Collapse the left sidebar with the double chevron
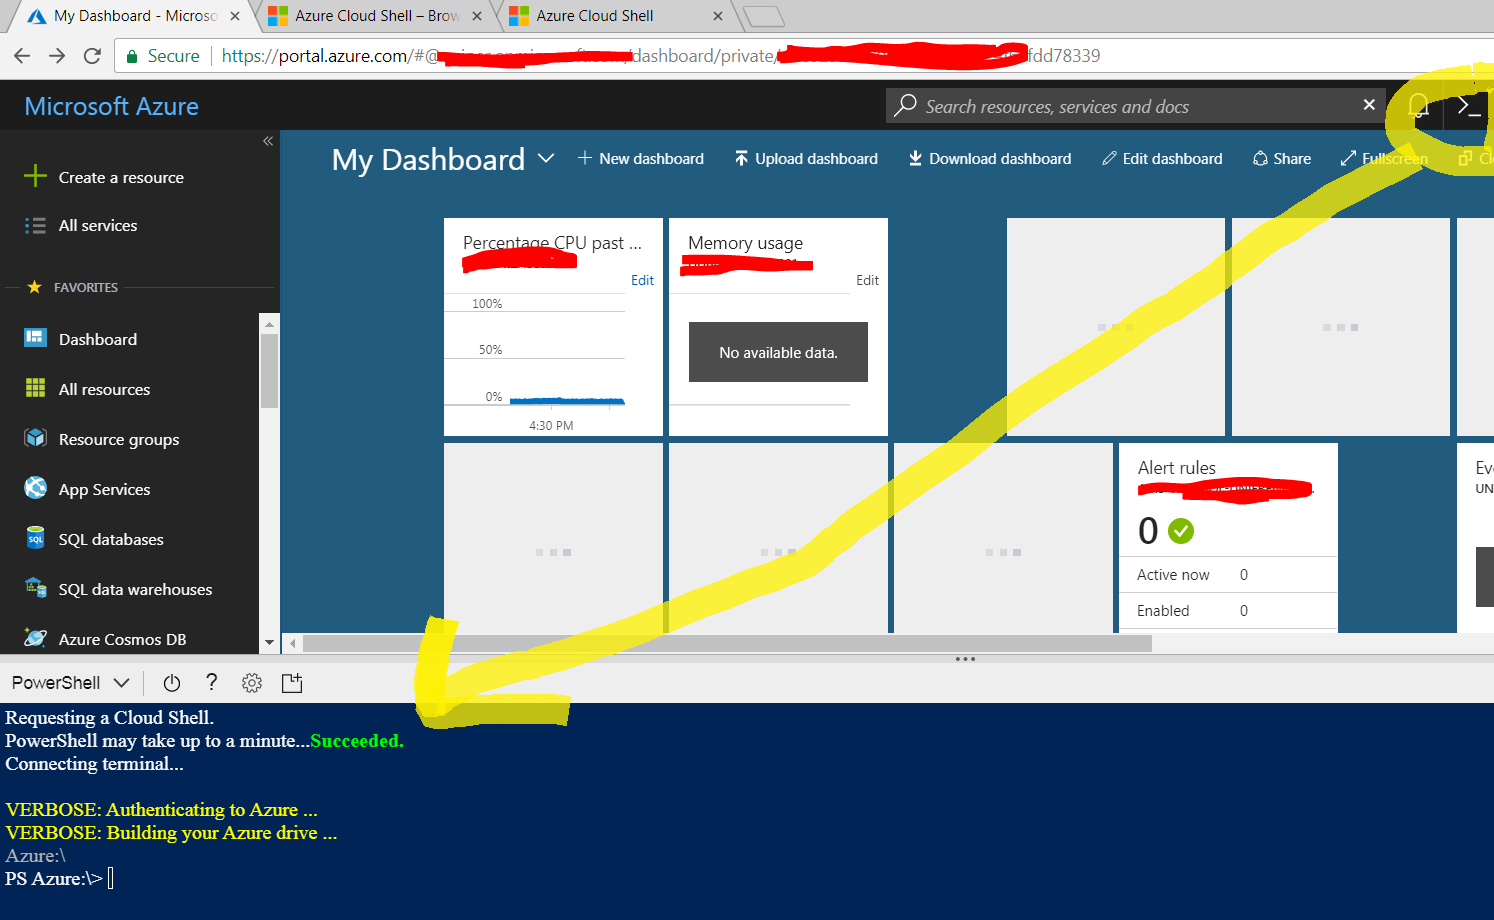This screenshot has width=1494, height=920. 267,141
